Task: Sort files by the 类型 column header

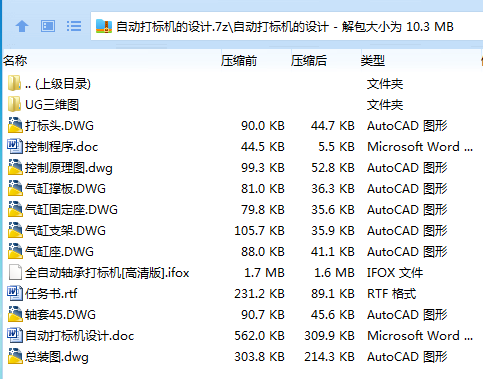Action: click(373, 61)
